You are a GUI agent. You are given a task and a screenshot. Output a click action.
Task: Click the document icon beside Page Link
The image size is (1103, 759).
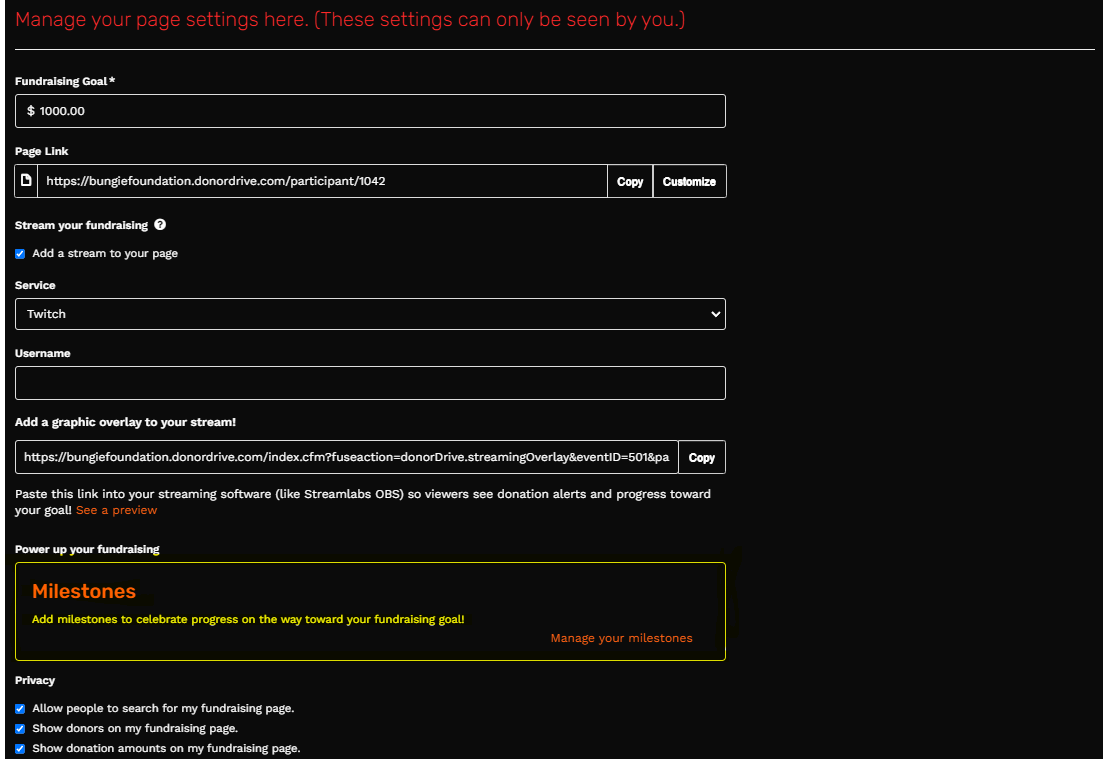27,181
